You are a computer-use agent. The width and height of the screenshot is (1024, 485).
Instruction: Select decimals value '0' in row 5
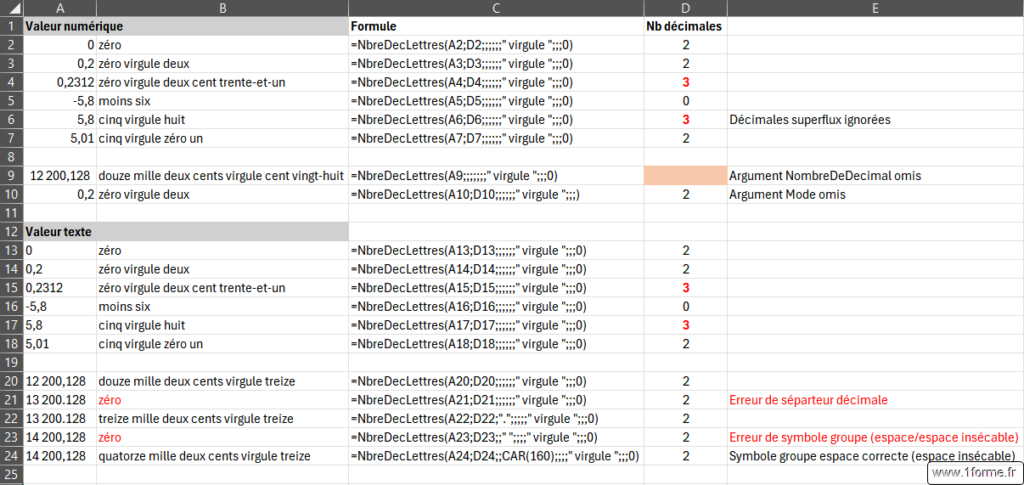pos(686,101)
